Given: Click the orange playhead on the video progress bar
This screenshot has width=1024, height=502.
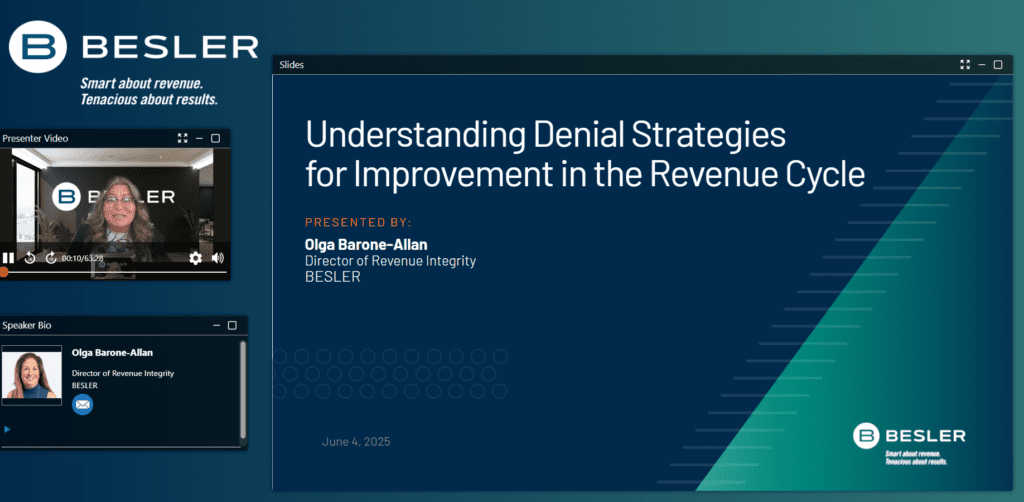Looking at the screenshot, I should tap(4, 272).
